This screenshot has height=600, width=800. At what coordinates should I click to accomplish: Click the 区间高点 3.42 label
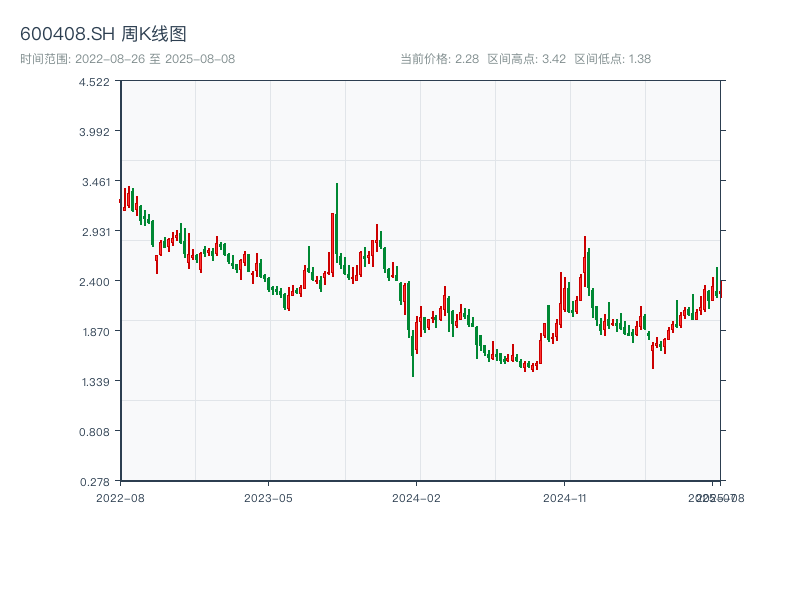point(527,59)
